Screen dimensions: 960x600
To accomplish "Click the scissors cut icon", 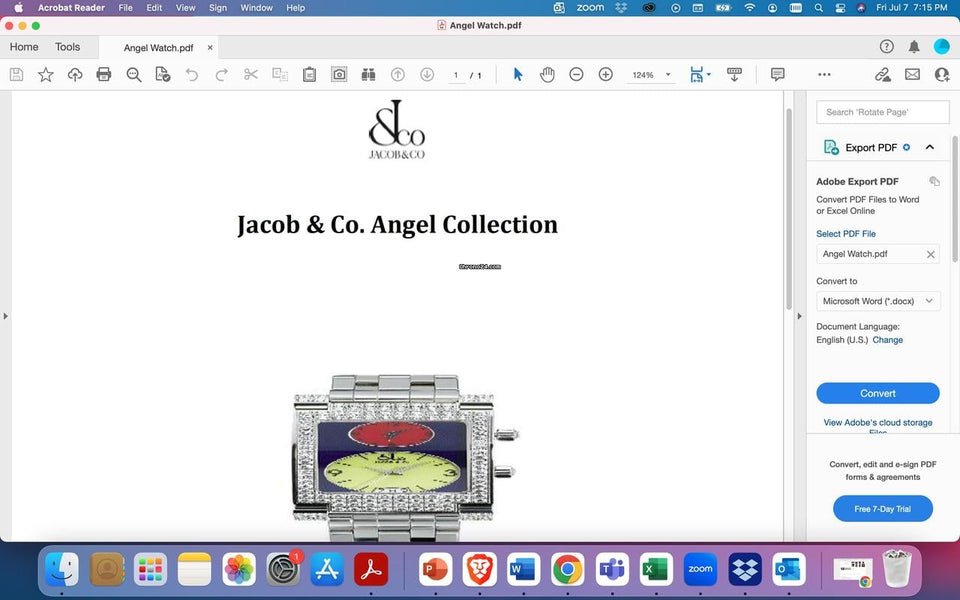I will point(251,75).
